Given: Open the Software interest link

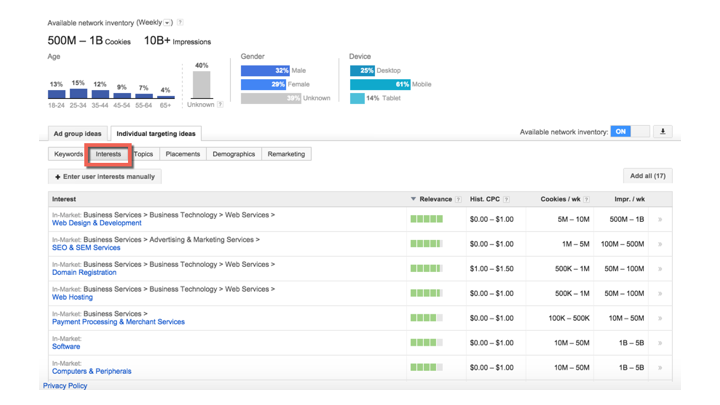Looking at the screenshot, I should 66,347.
